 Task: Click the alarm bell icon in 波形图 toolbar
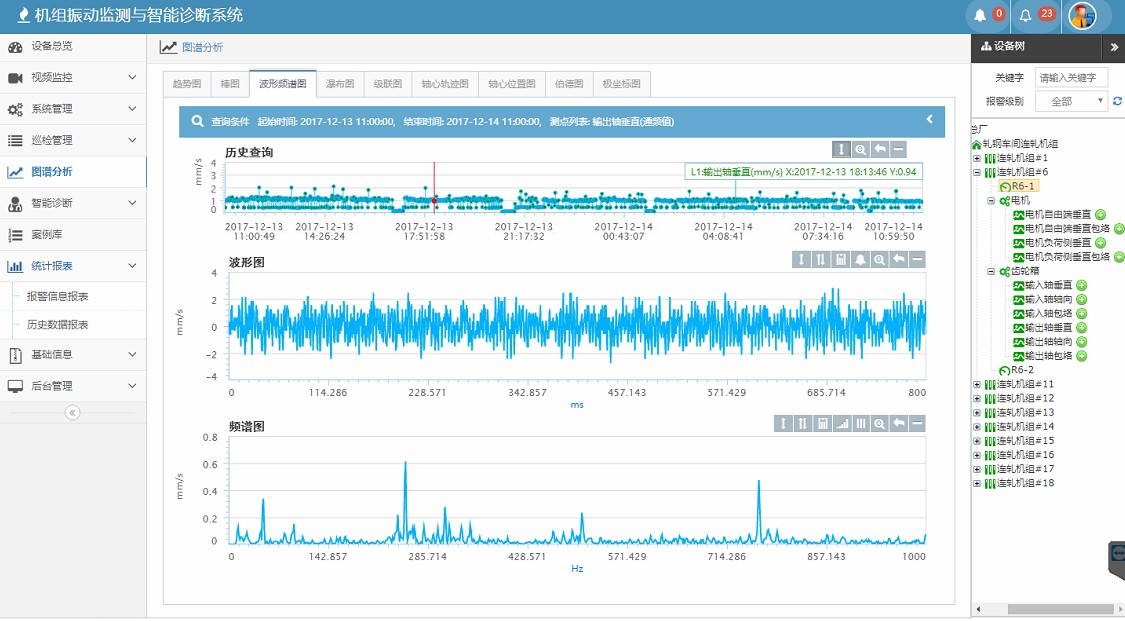(859, 260)
